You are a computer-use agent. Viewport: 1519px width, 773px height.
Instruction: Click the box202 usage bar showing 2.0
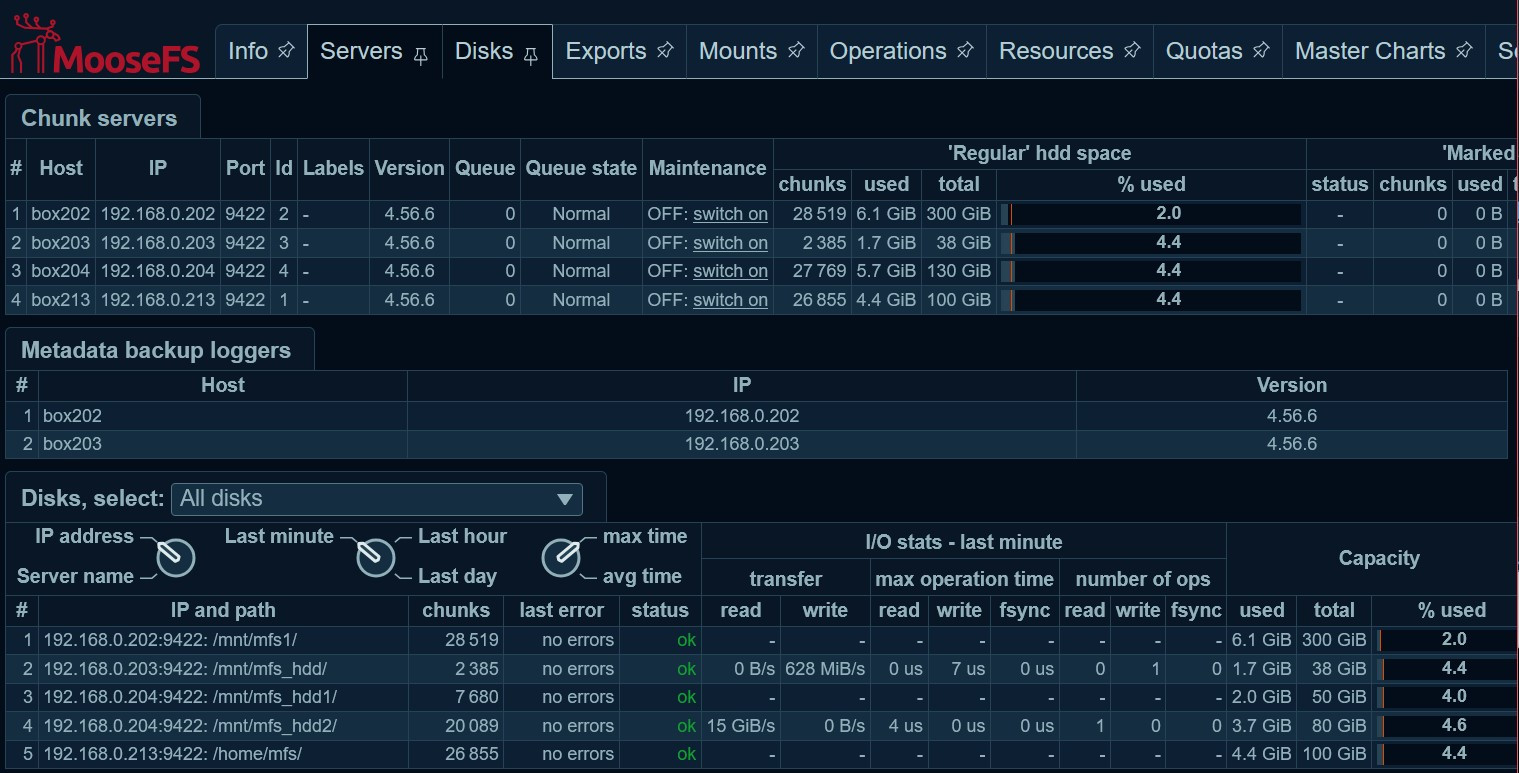[x=1151, y=214]
